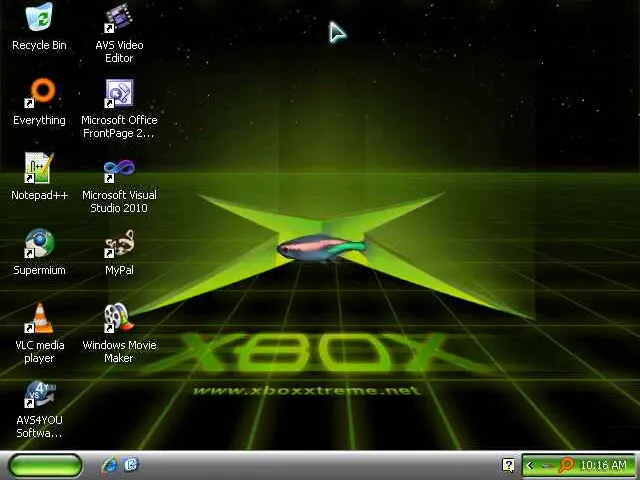The width and height of the screenshot is (640, 480).
Task: Click the Windows Movie Maker shortcut
Action: pos(118,318)
